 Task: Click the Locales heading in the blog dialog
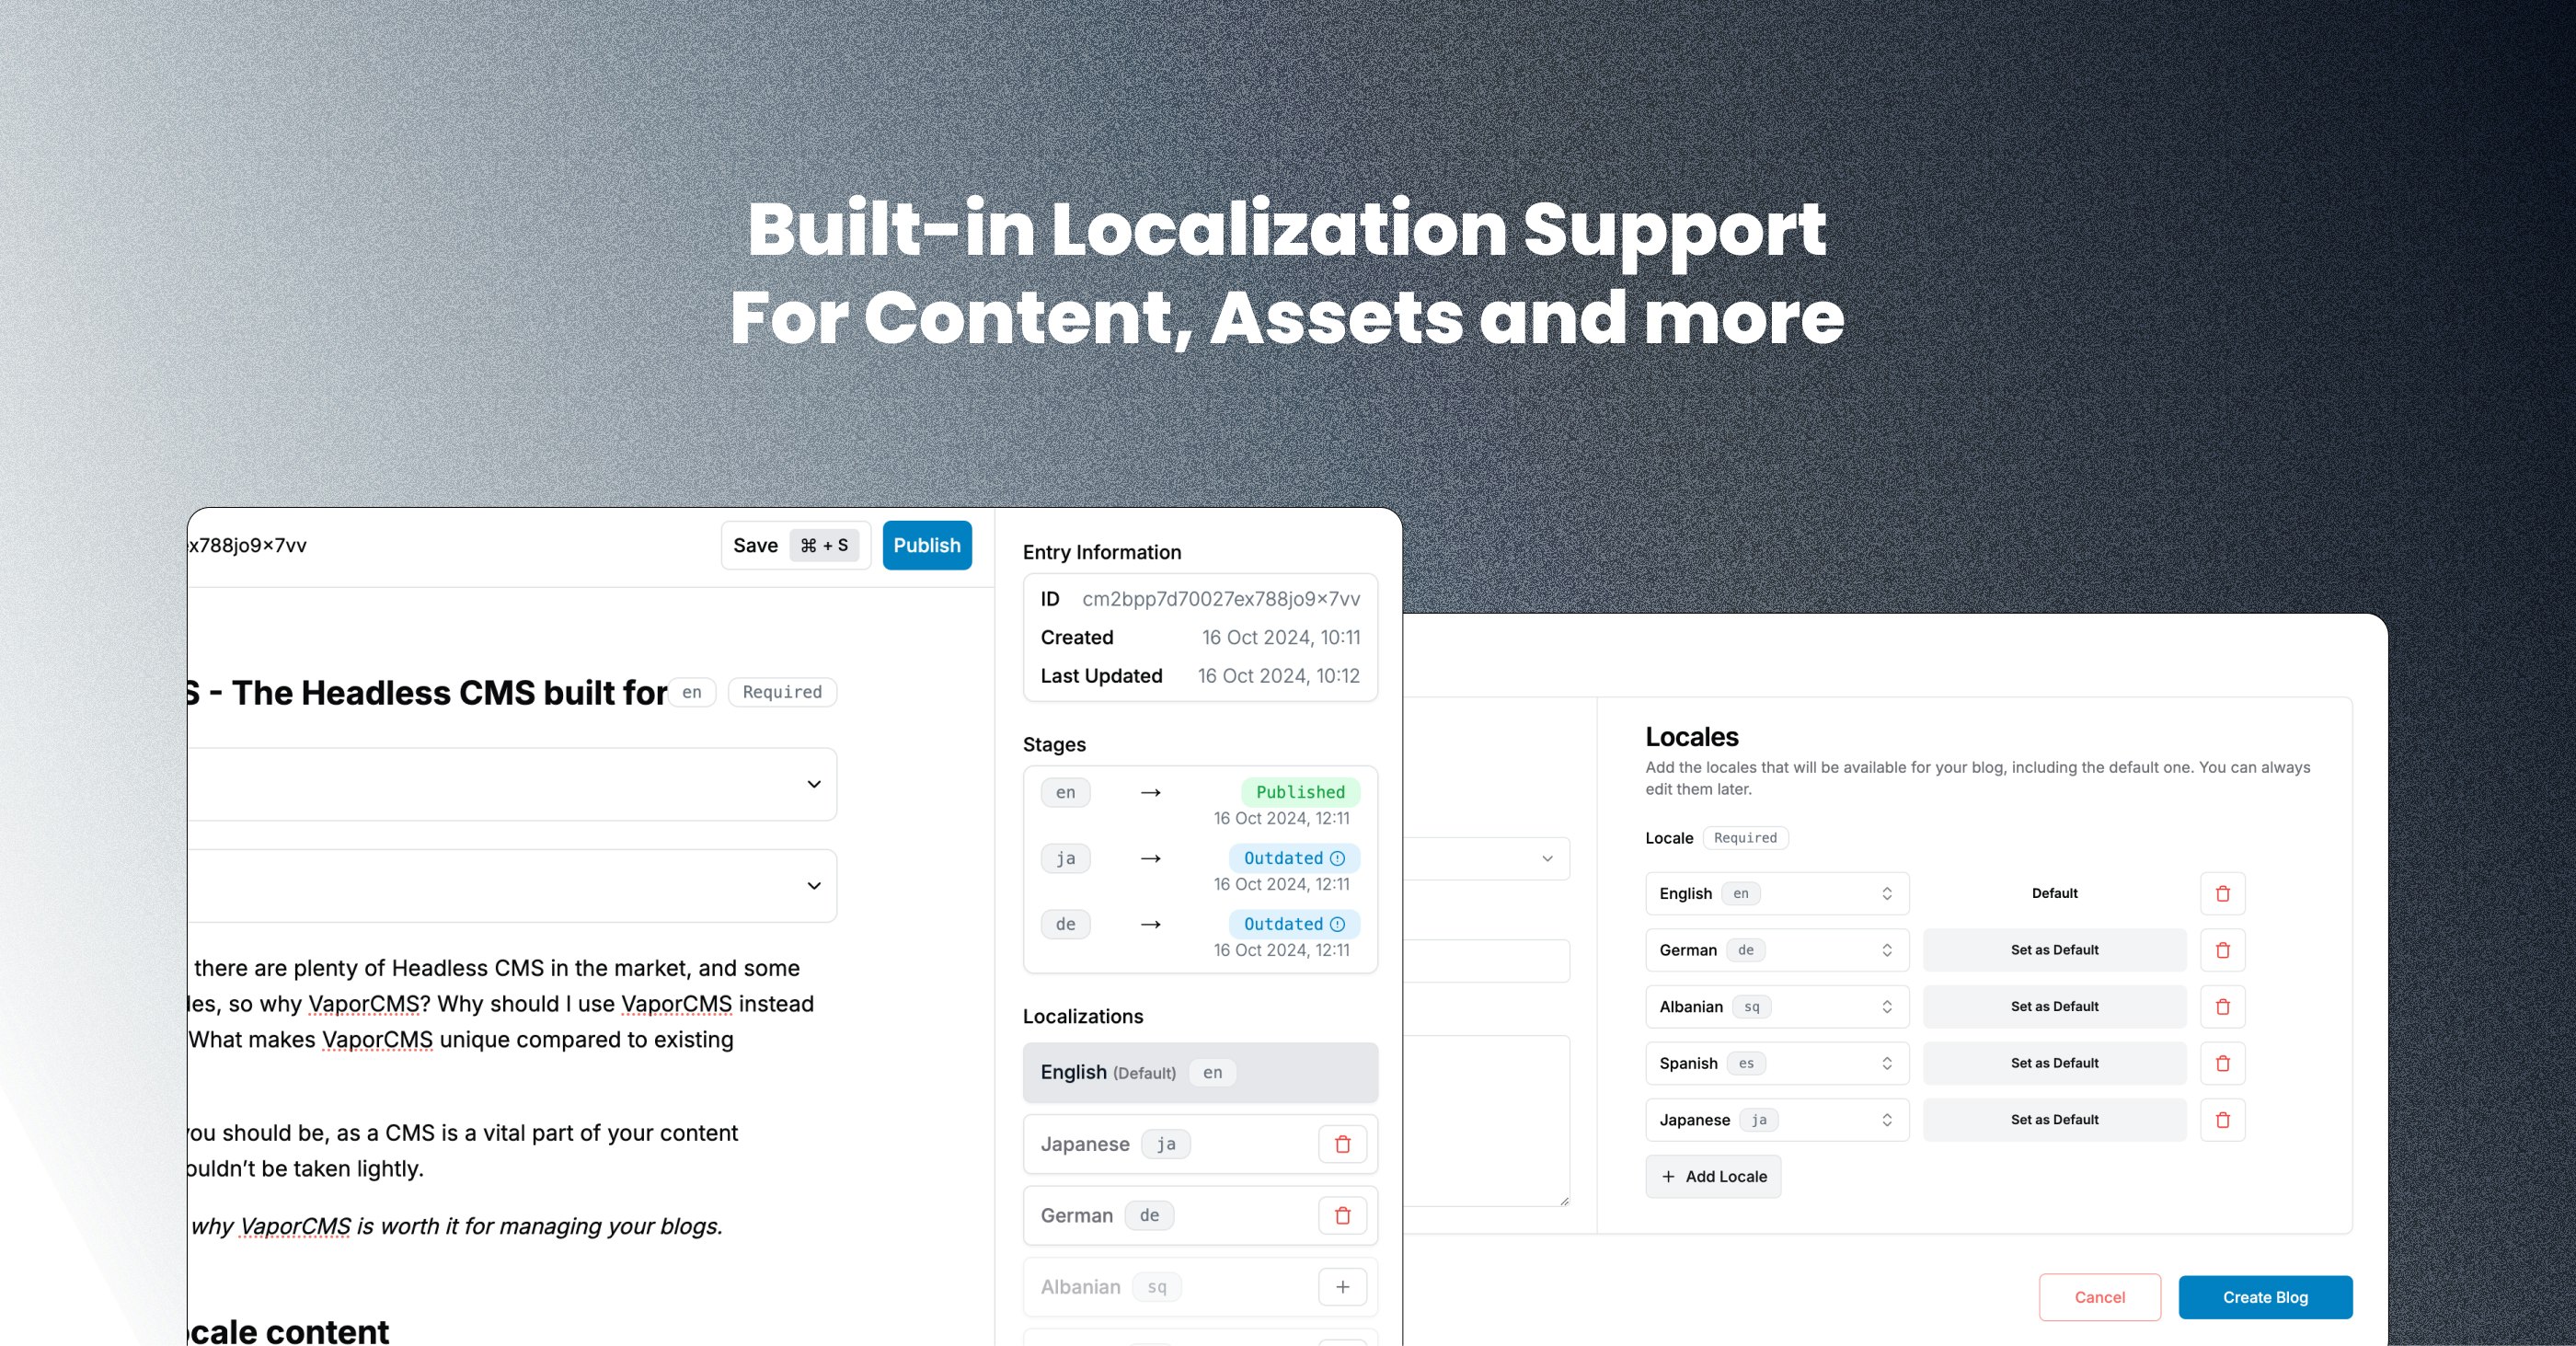[1692, 737]
